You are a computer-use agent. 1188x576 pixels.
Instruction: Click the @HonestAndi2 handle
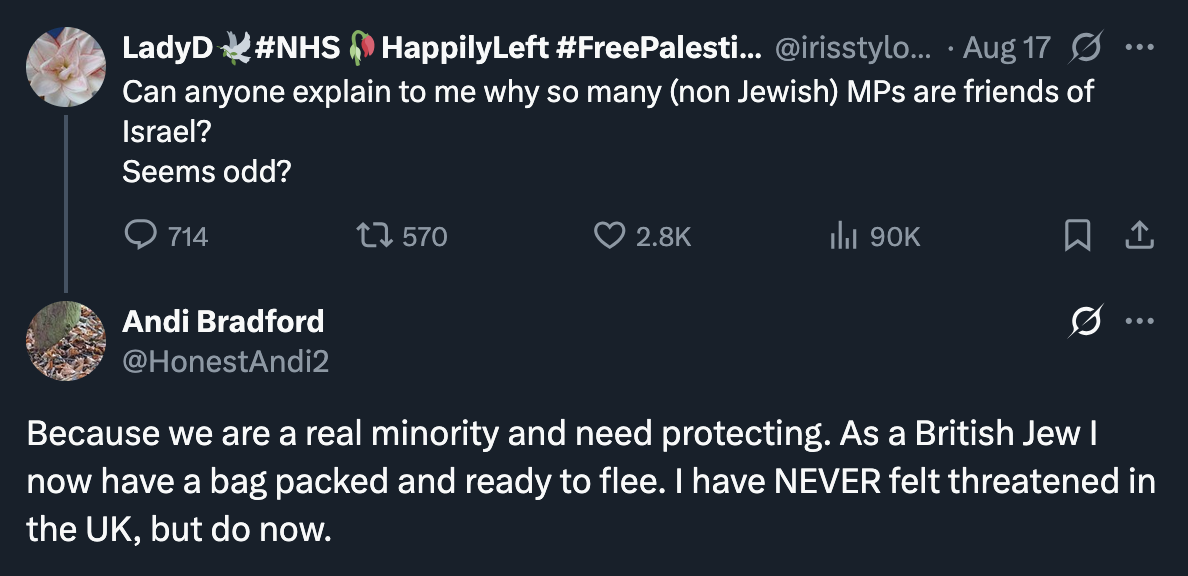(x=225, y=361)
